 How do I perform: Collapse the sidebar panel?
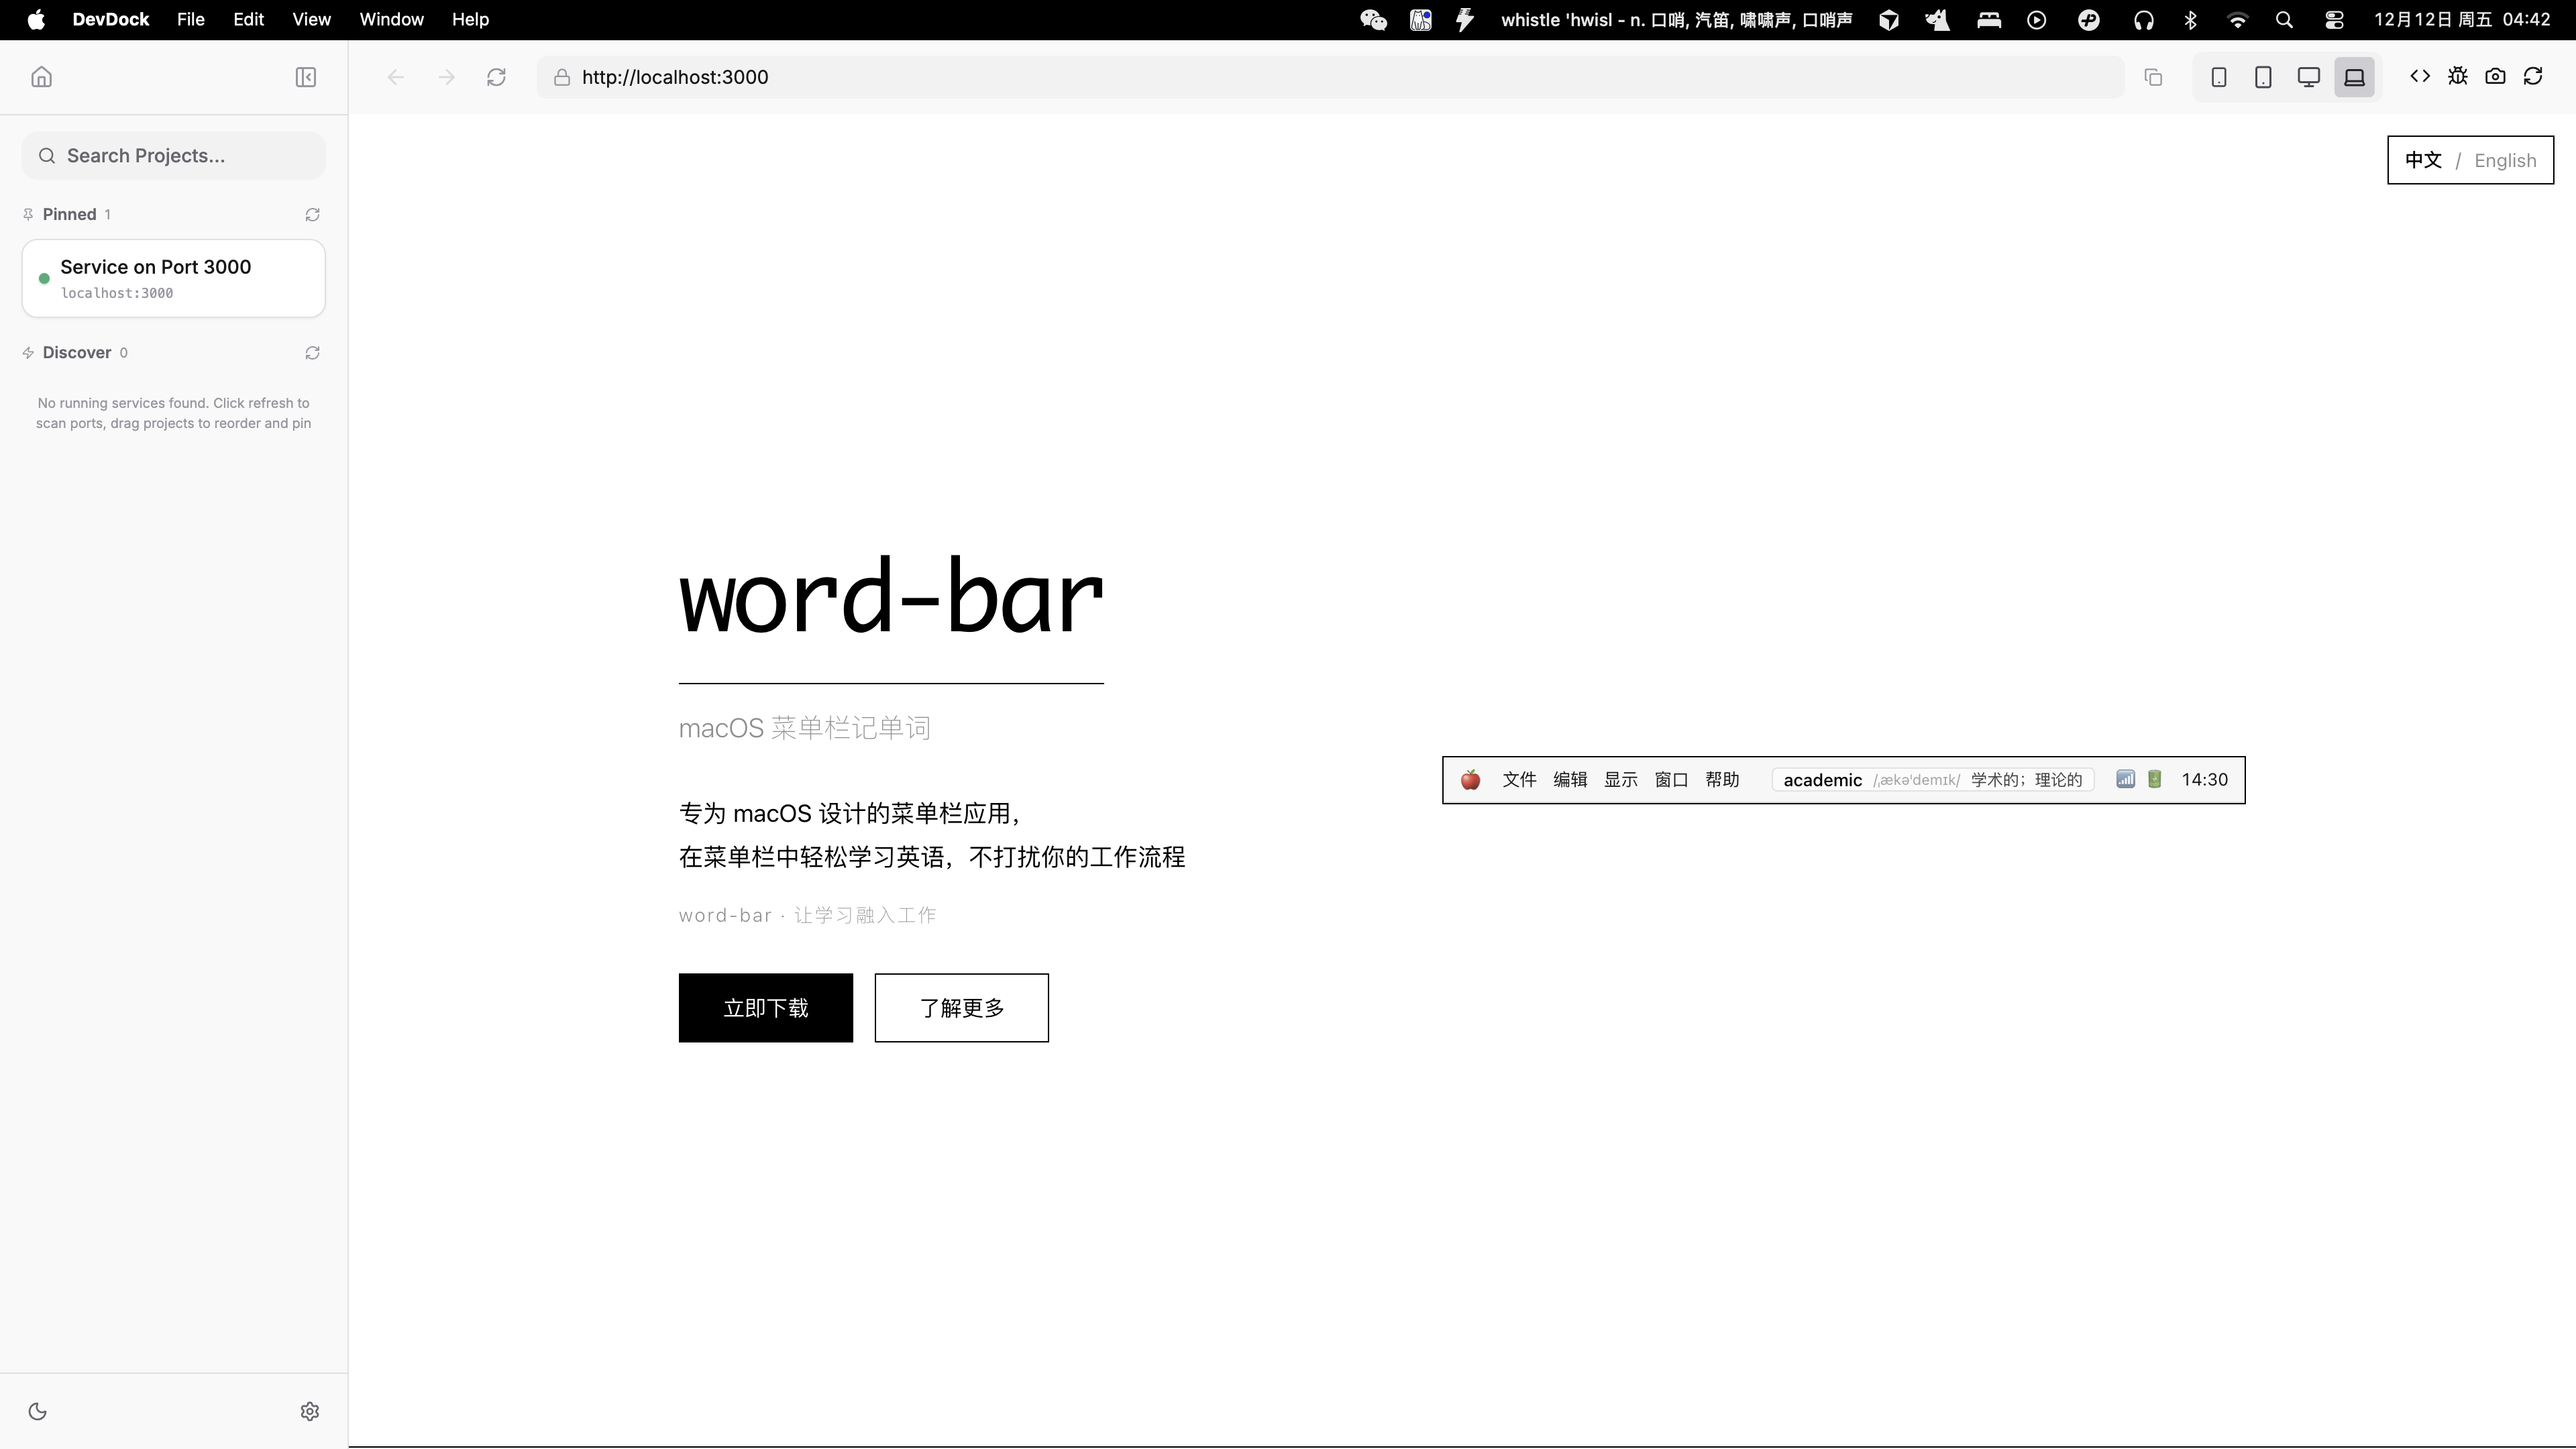point(306,77)
